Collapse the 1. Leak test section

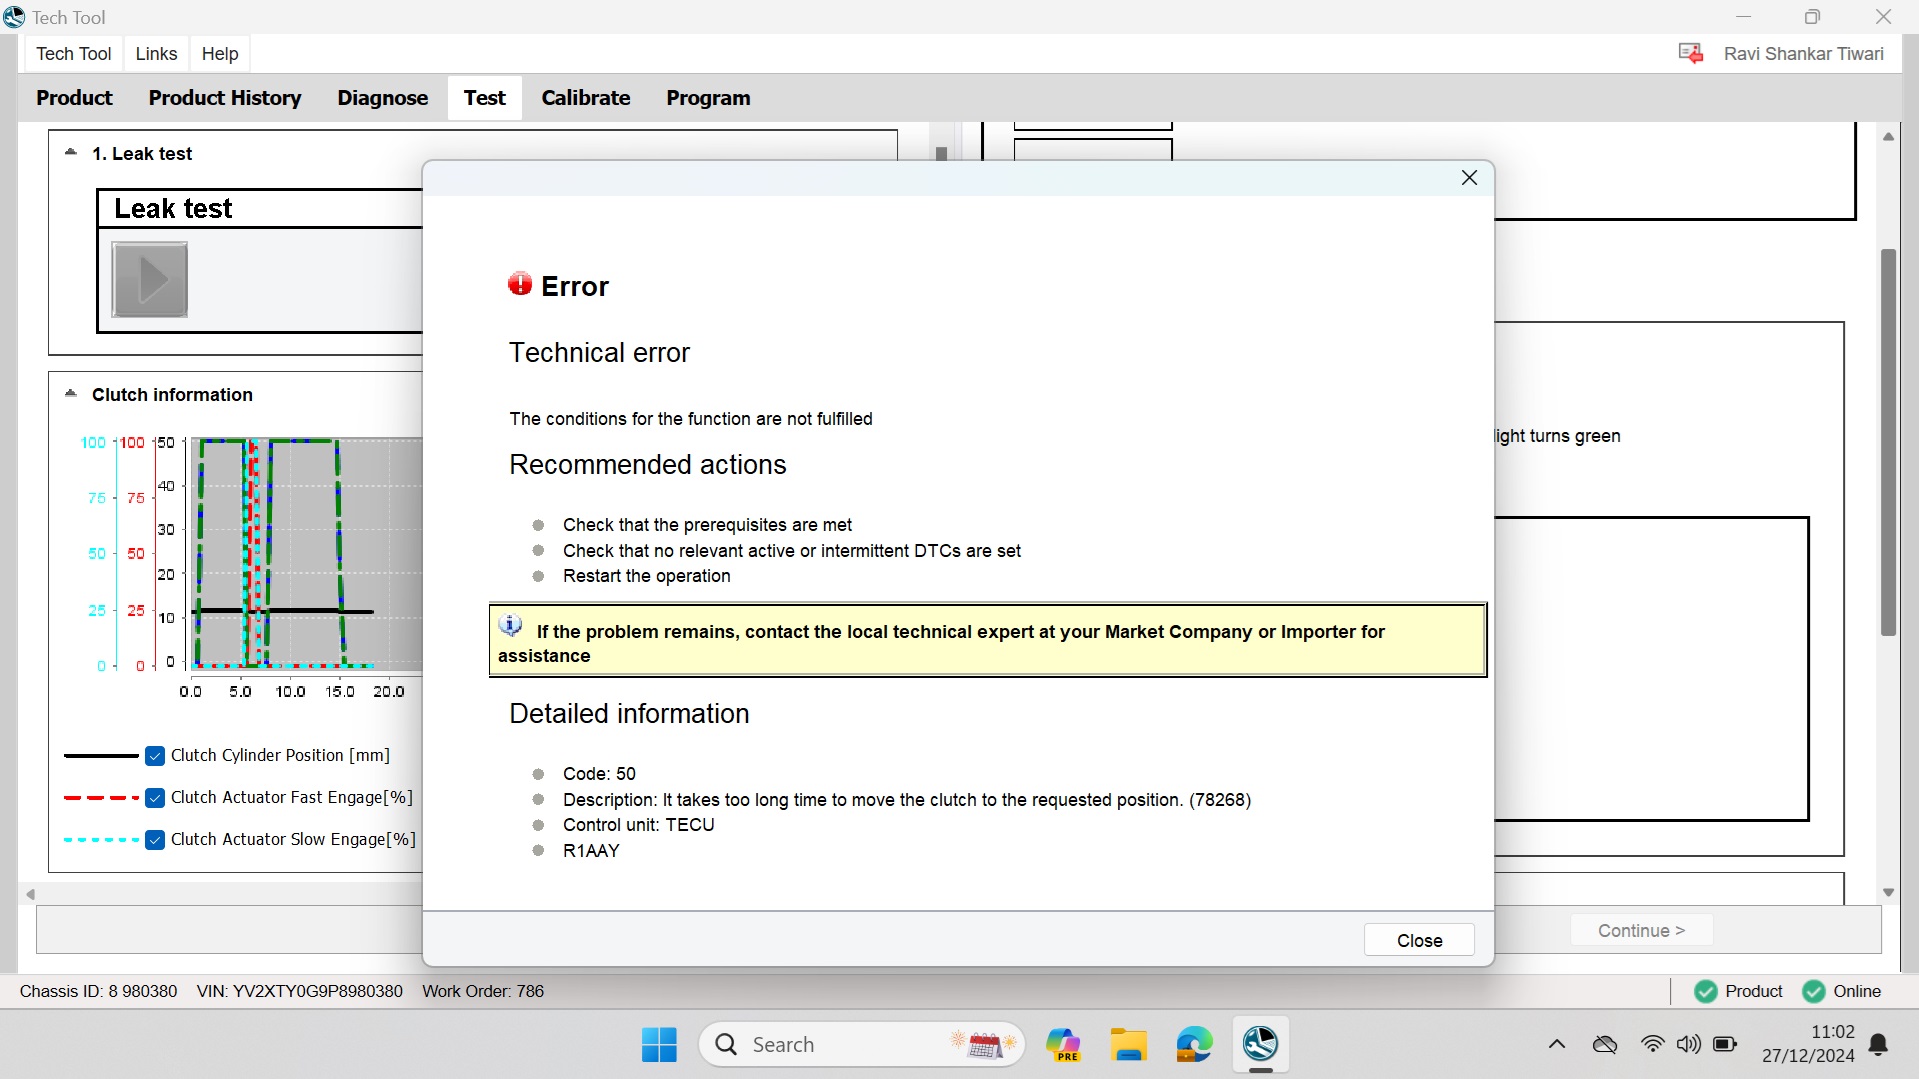point(71,153)
